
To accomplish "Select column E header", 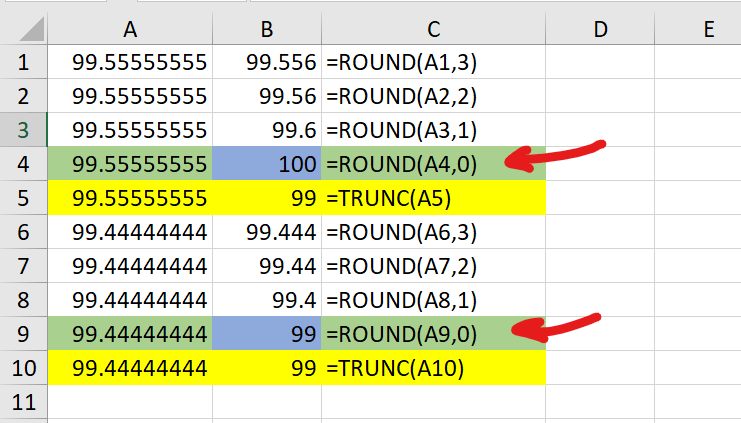I will [x=698, y=29].
